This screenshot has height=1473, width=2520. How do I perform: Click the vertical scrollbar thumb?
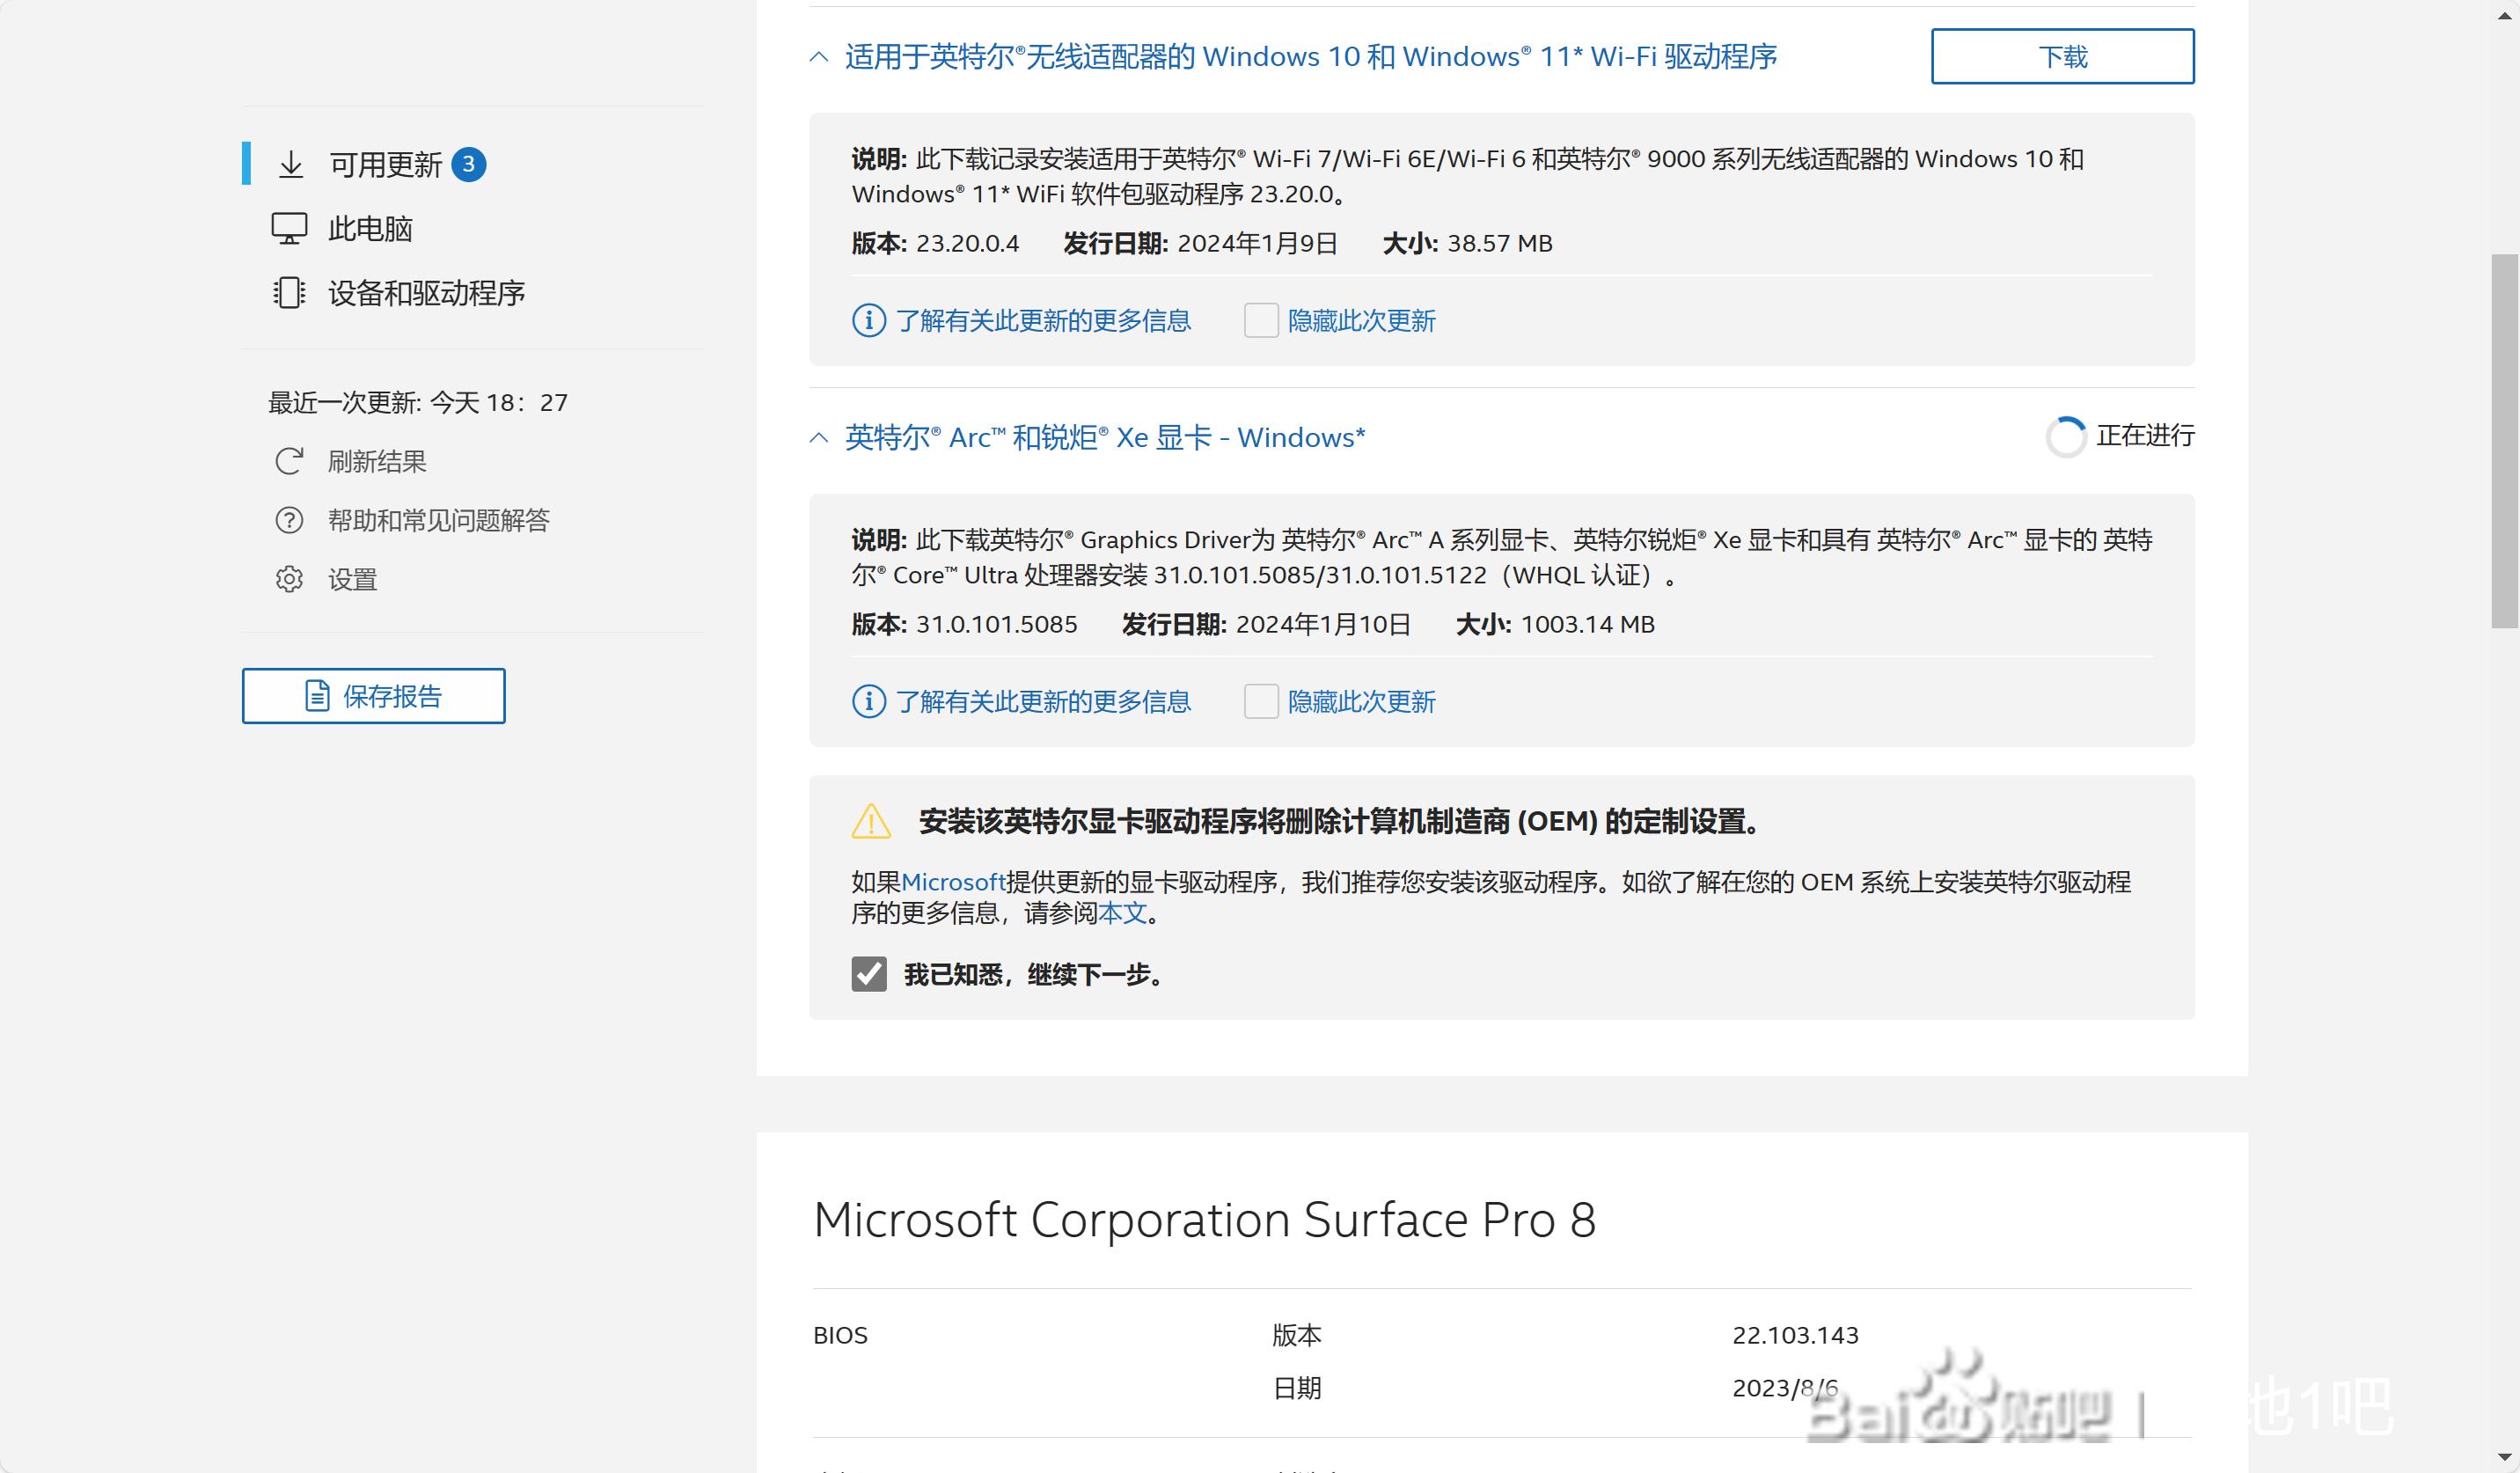click(2505, 441)
